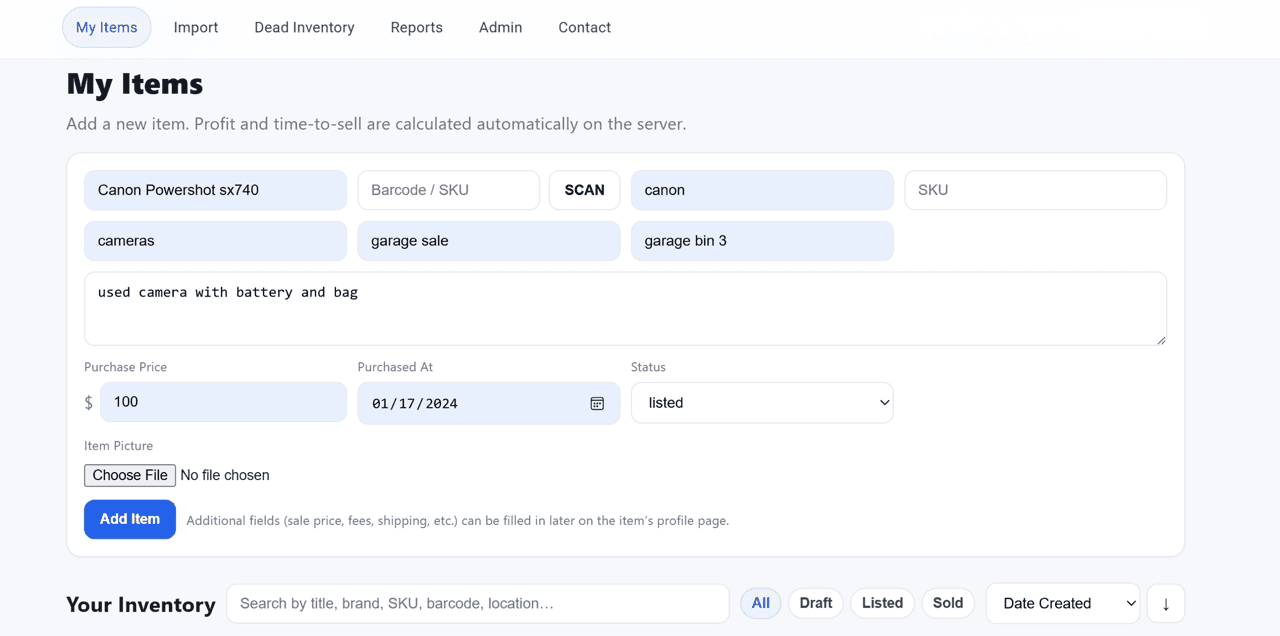Select the Draft filter pill

coord(815,602)
